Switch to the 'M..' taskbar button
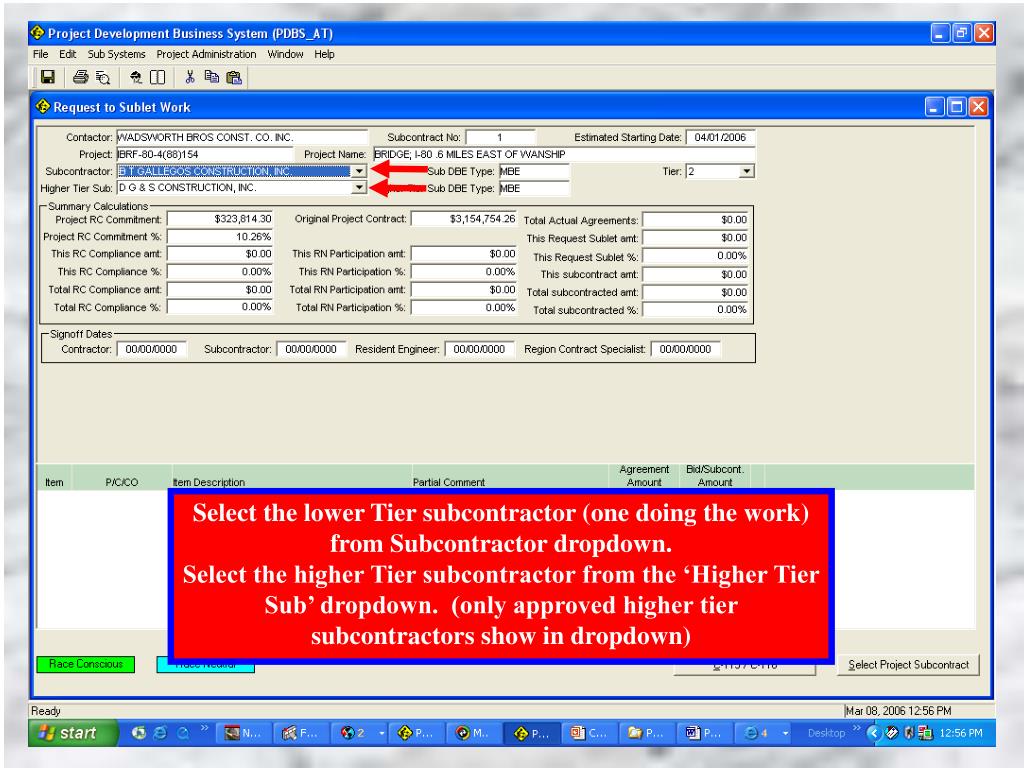 point(472,733)
